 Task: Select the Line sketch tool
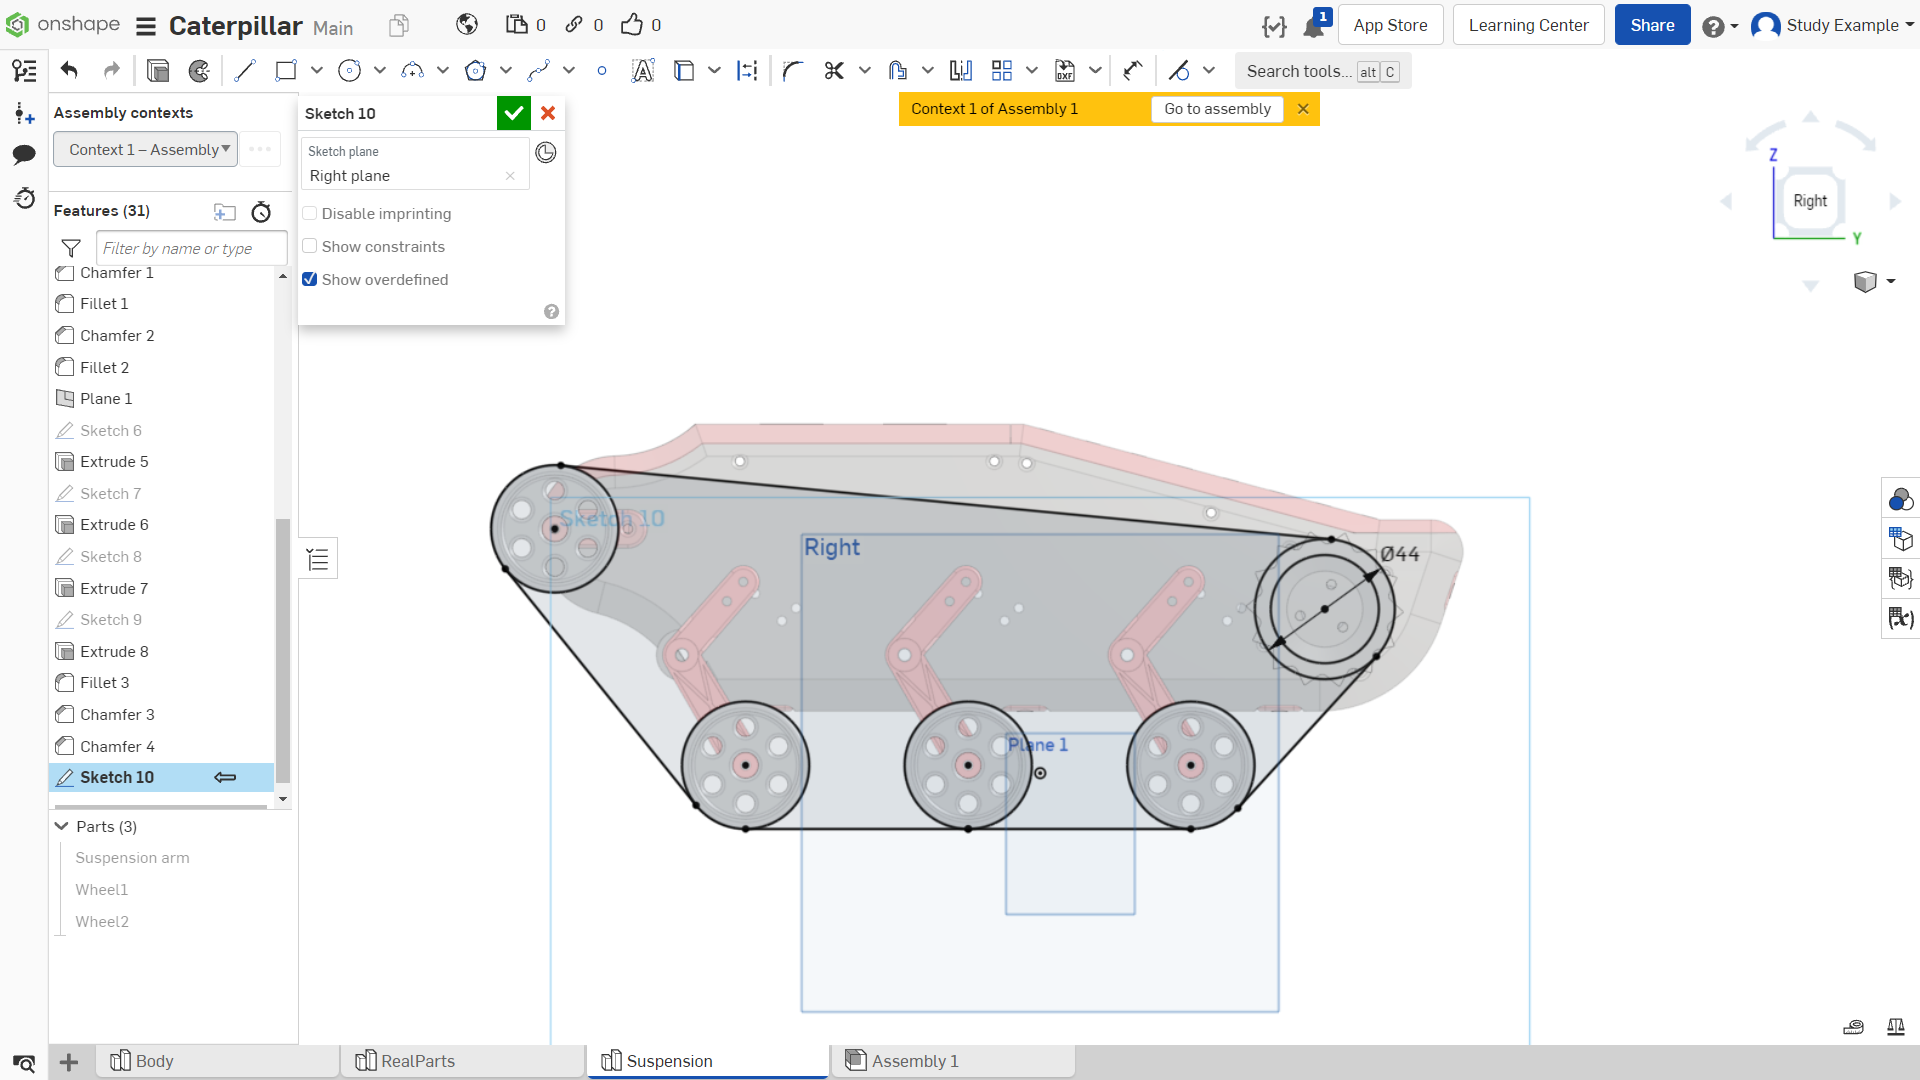[x=244, y=71]
